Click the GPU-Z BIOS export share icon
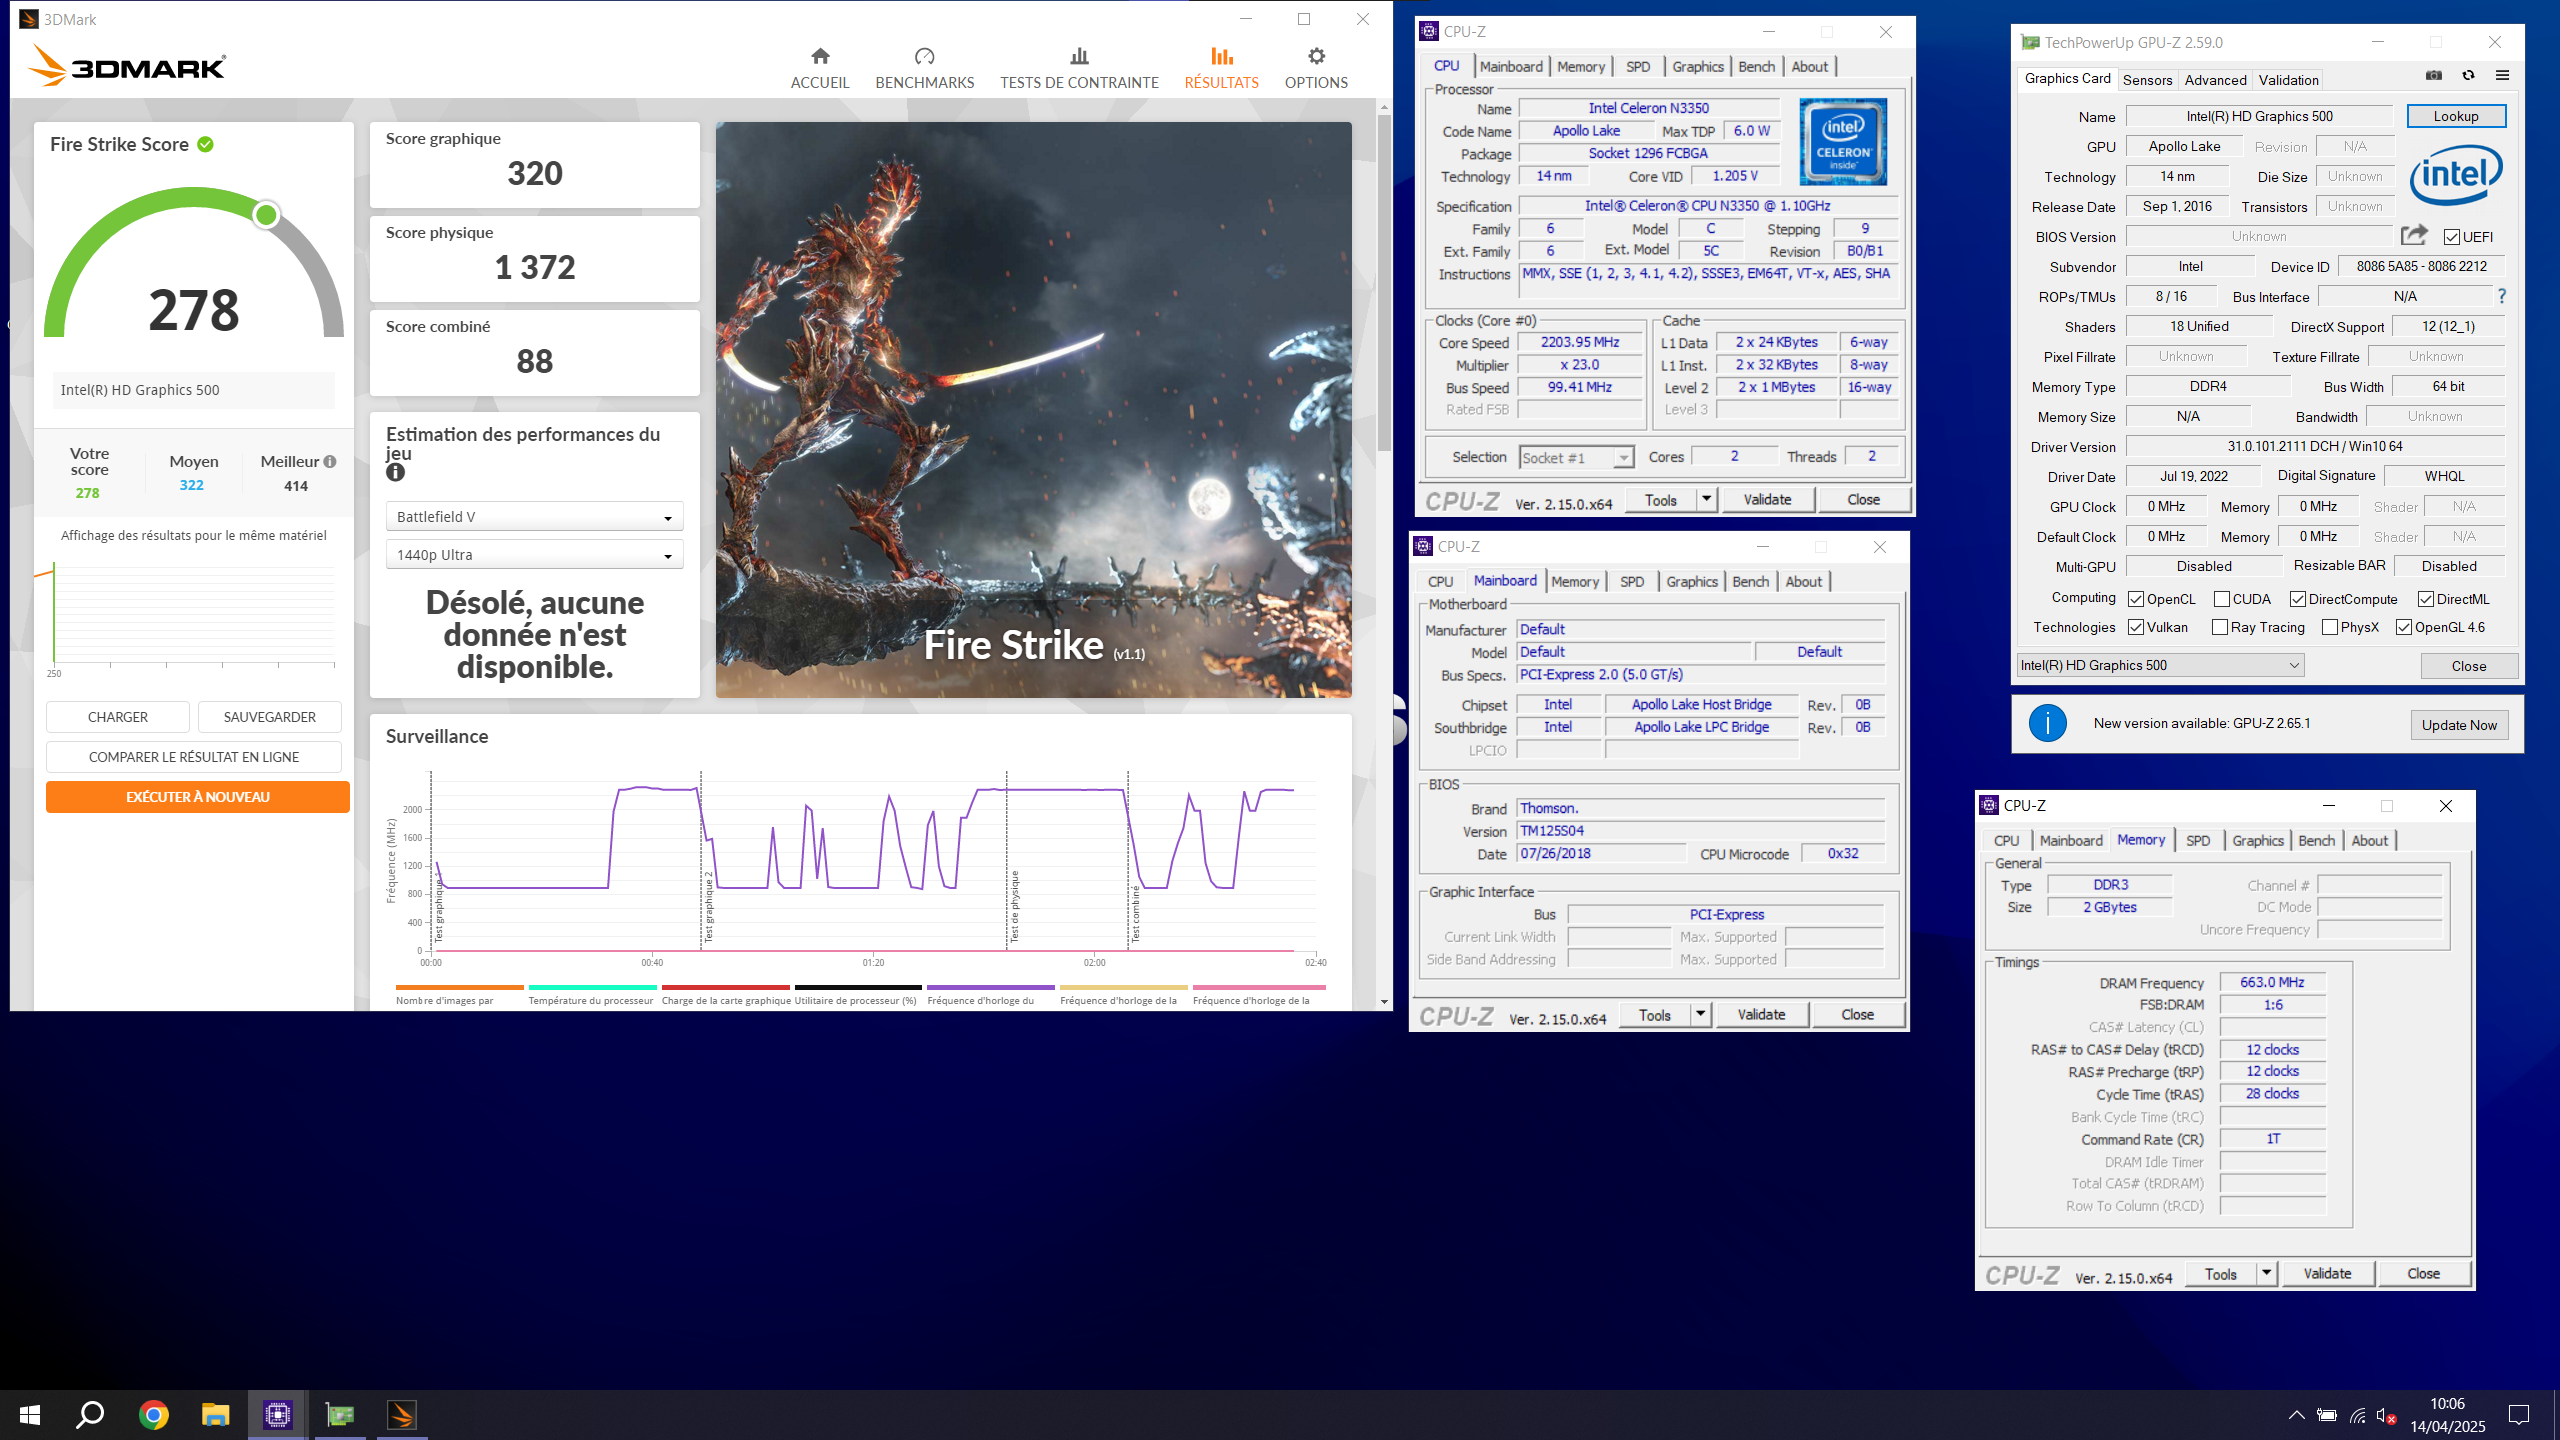Viewport: 2560px width, 1440px height. coord(2414,235)
